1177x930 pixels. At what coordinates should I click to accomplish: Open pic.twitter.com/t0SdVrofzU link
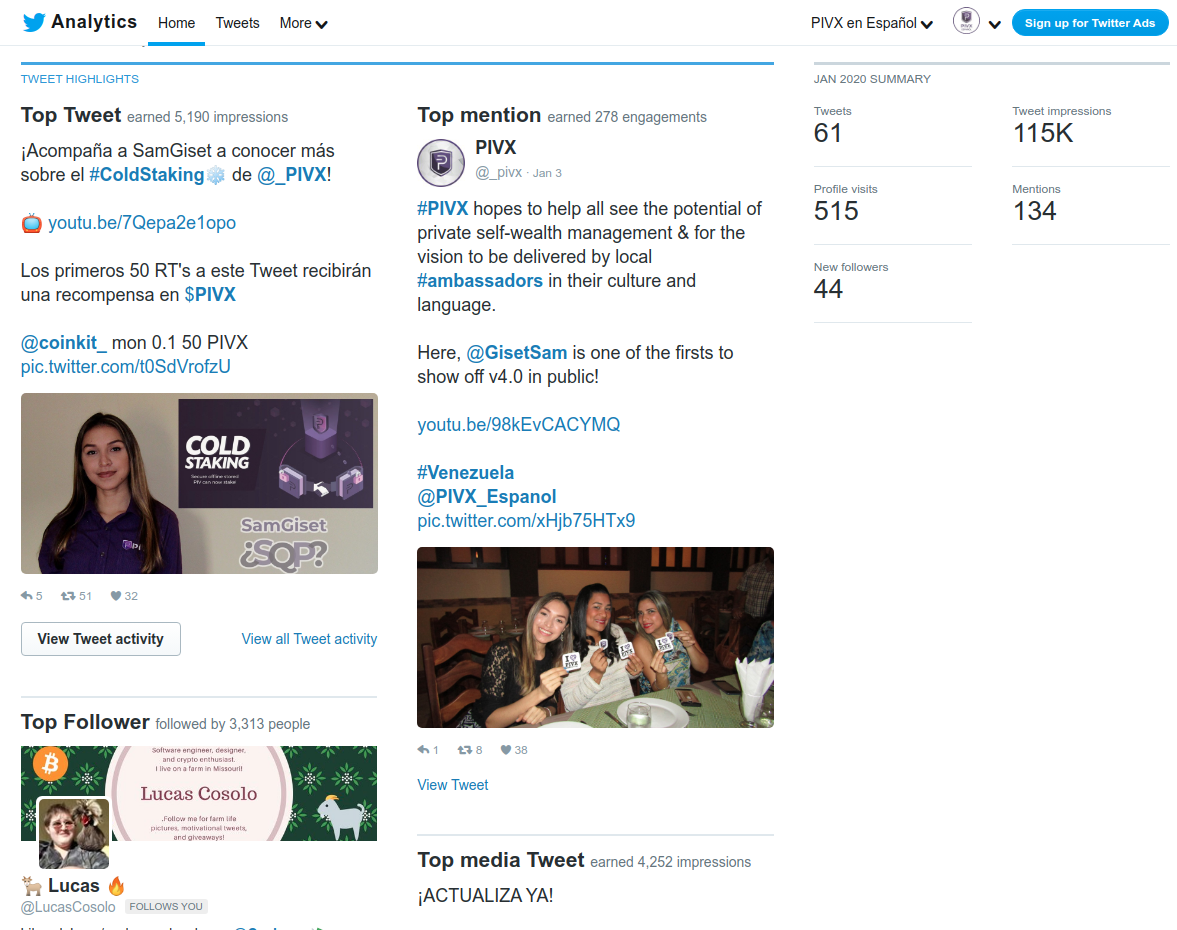tap(125, 367)
